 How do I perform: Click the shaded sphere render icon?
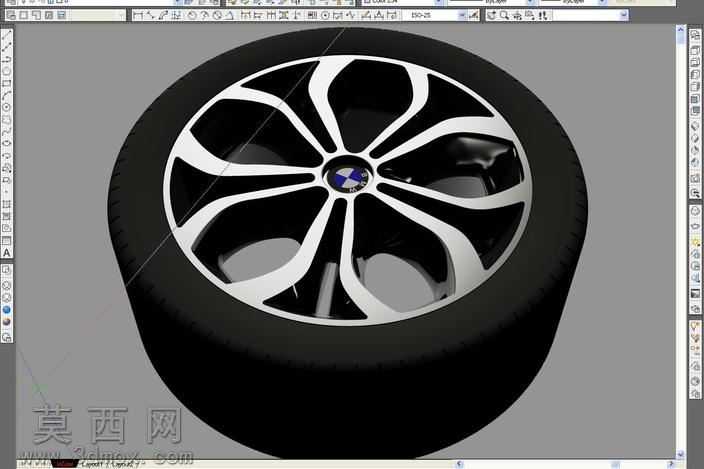(x=7, y=322)
